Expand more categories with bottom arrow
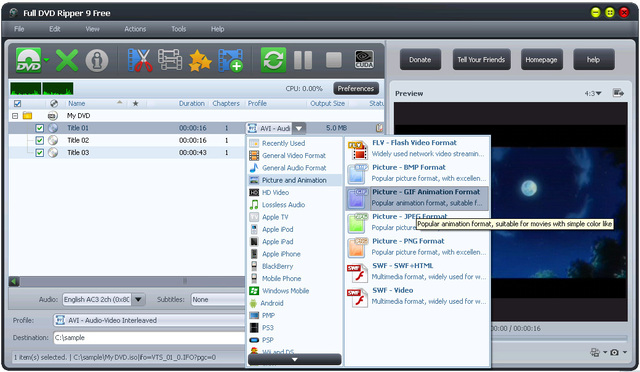 click(x=295, y=360)
